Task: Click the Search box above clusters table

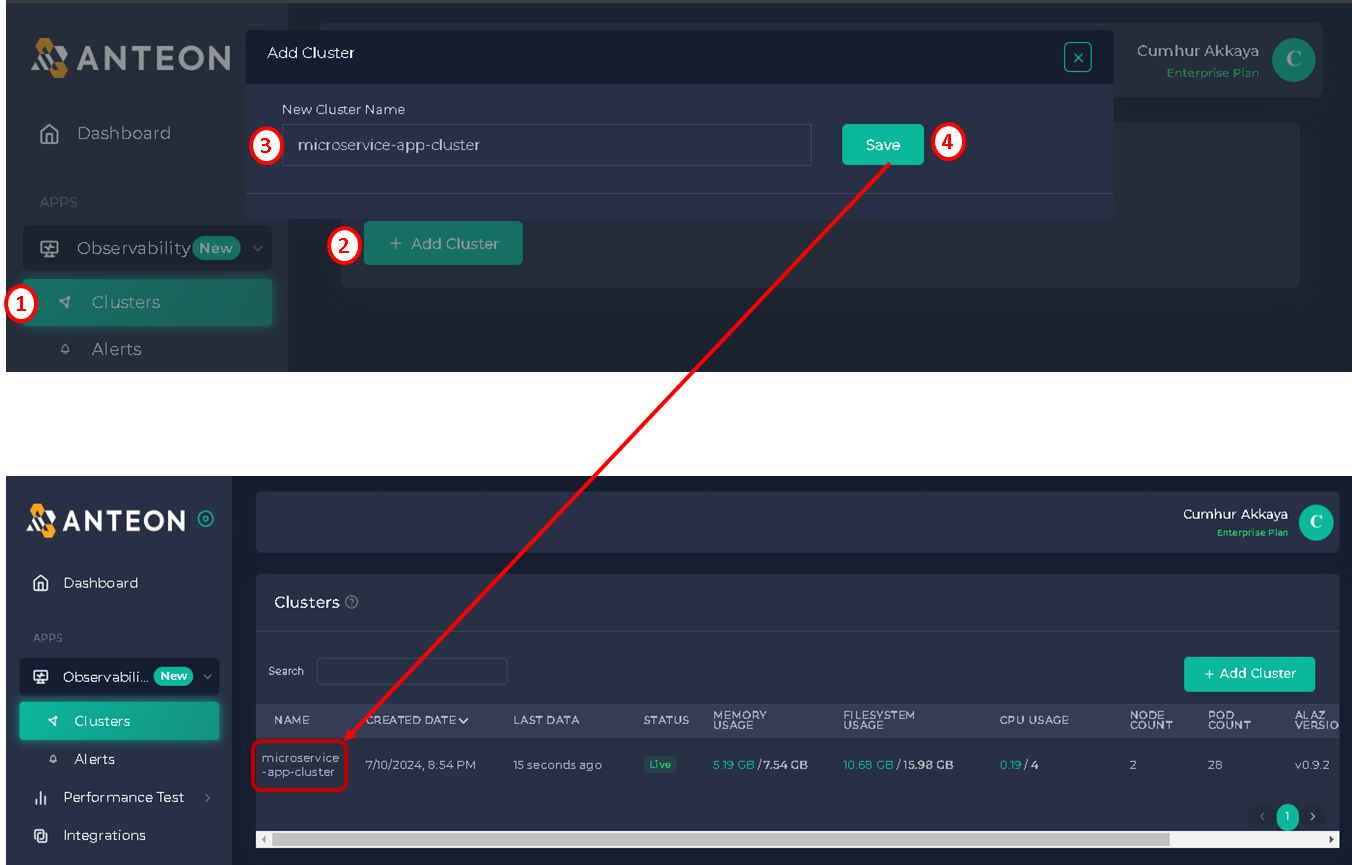Action: (412, 671)
